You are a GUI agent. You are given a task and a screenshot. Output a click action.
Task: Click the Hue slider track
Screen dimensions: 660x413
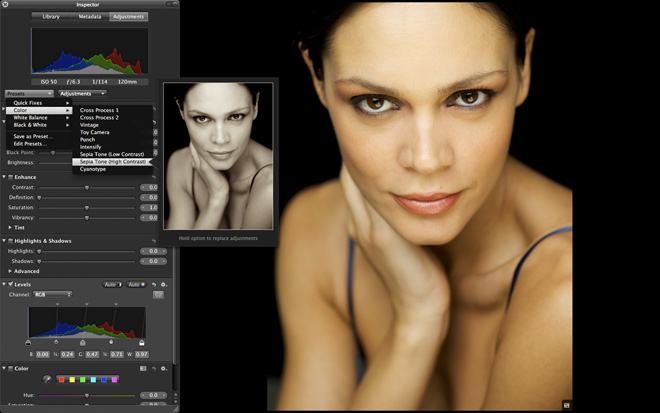tap(87, 395)
